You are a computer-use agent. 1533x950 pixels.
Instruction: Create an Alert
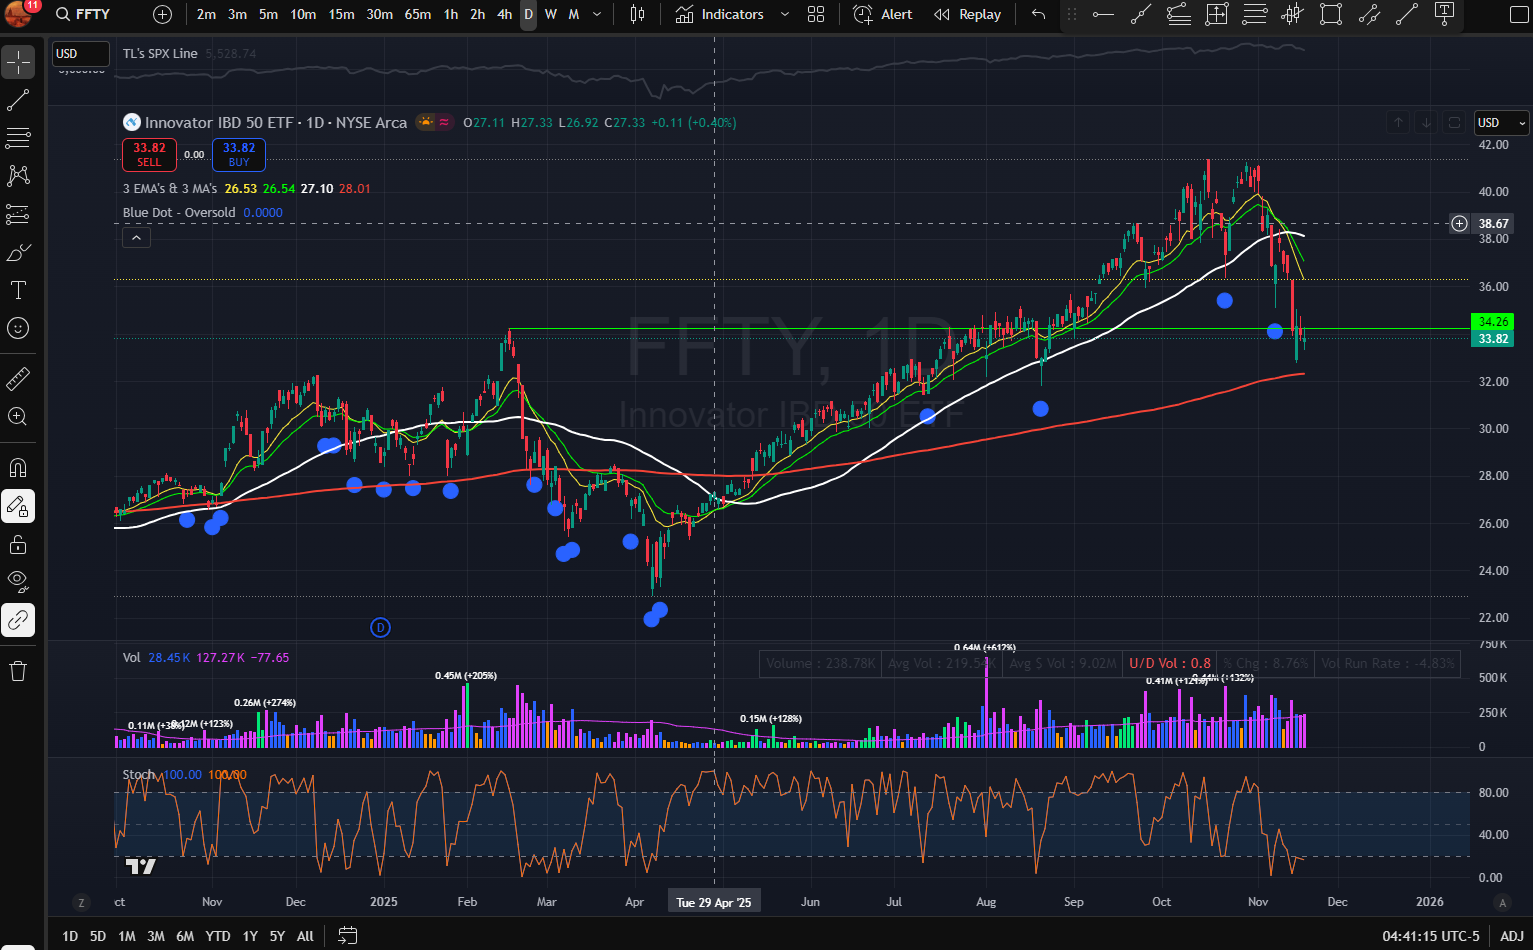(x=883, y=14)
